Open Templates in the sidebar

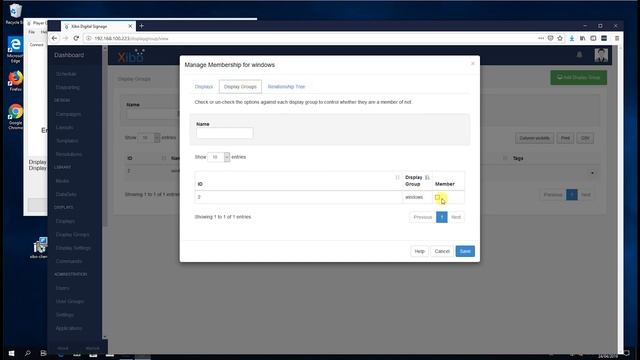[67, 141]
